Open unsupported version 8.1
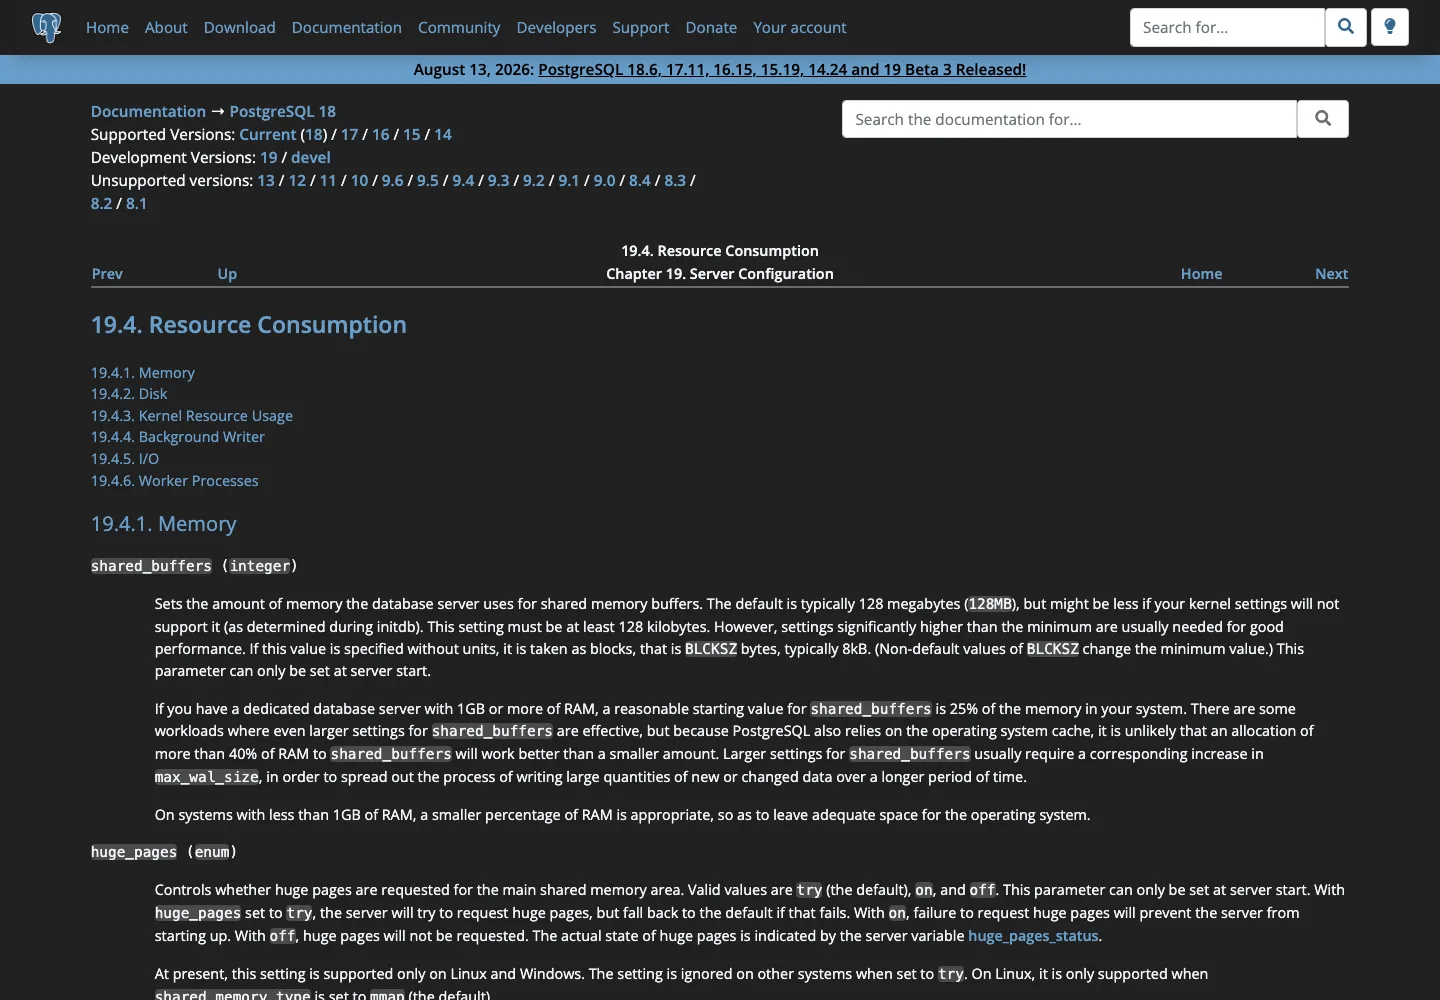 click(x=136, y=203)
